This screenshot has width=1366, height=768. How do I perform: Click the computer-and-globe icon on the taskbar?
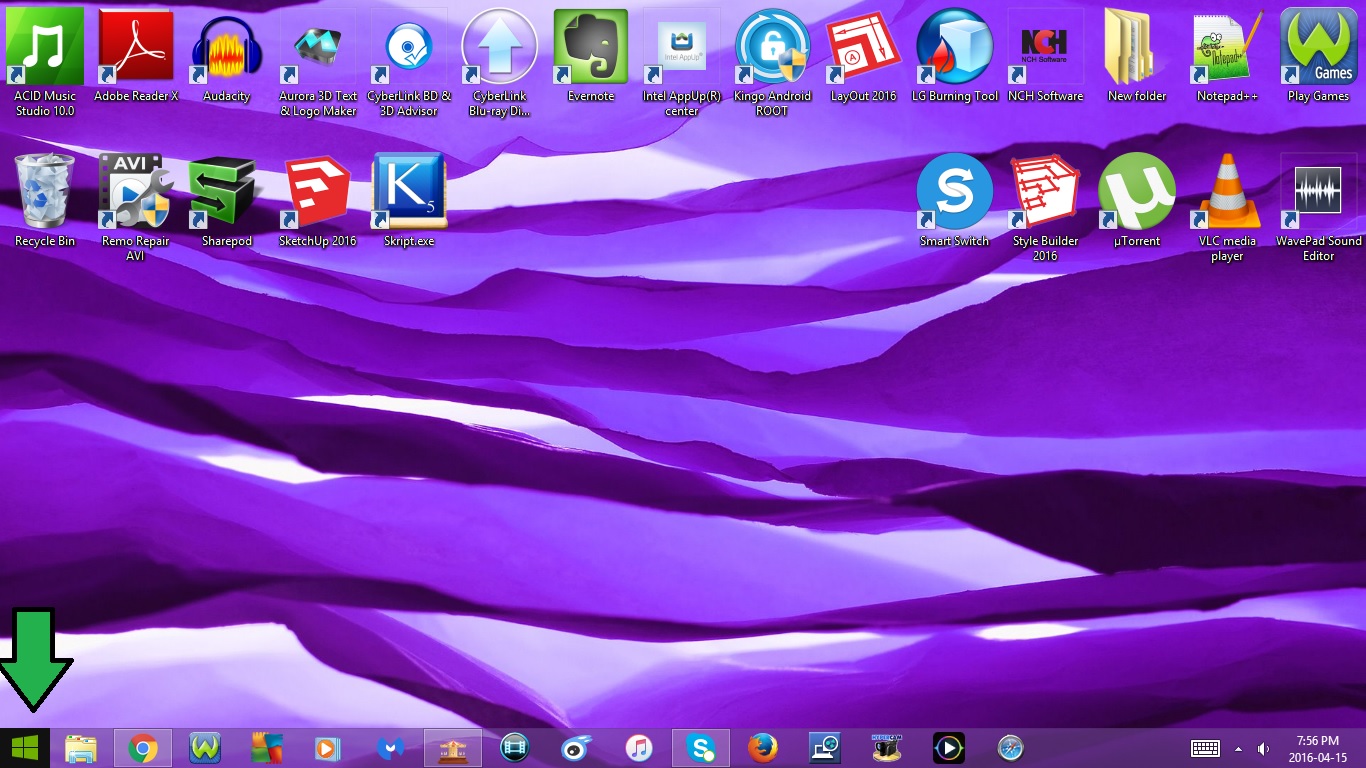click(825, 748)
